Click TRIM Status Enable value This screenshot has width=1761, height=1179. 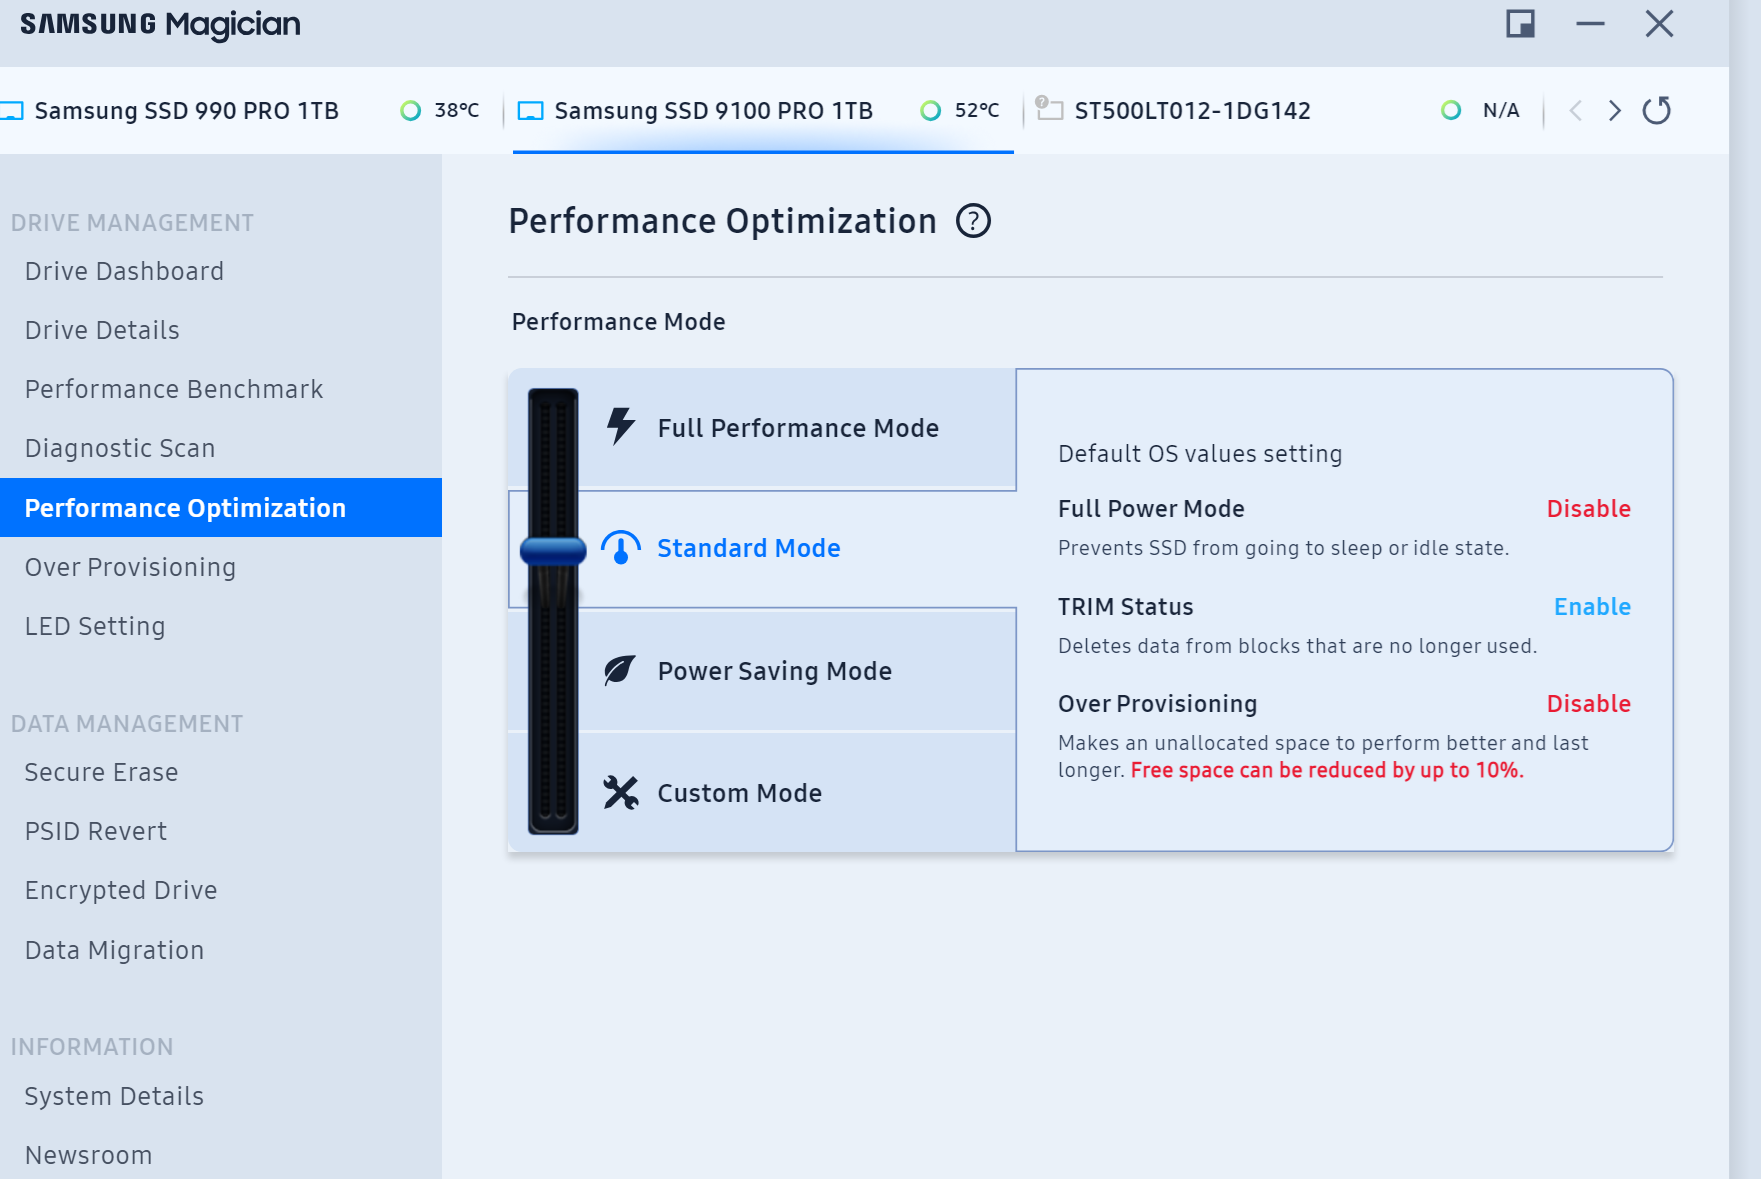tap(1592, 607)
